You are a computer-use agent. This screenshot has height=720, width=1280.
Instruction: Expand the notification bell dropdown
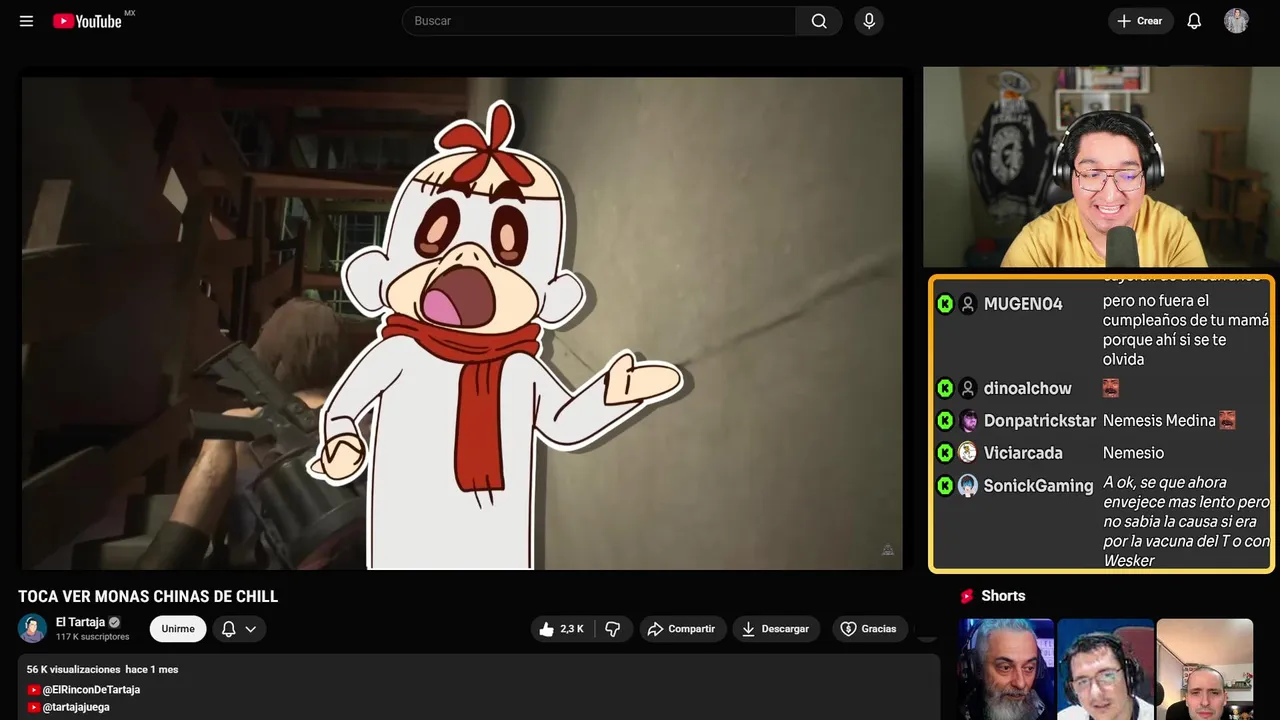click(239, 629)
